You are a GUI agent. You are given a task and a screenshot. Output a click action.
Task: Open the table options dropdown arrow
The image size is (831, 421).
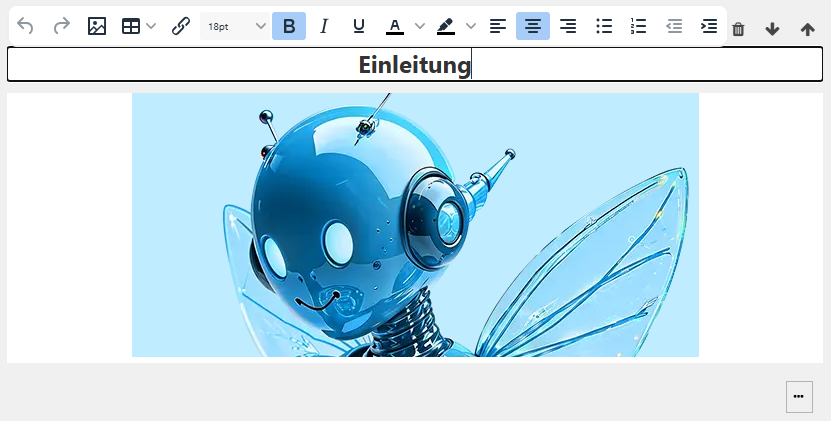coord(151,26)
